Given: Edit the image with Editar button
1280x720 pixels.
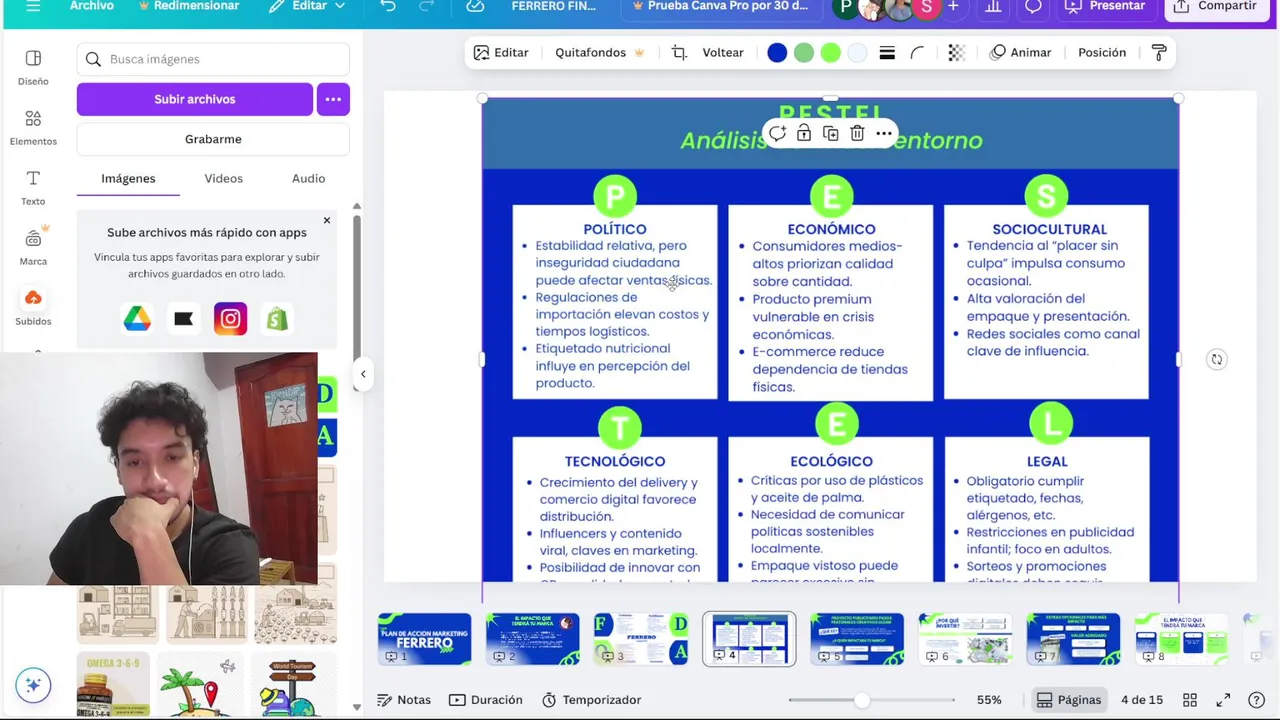Looking at the screenshot, I should tap(501, 52).
